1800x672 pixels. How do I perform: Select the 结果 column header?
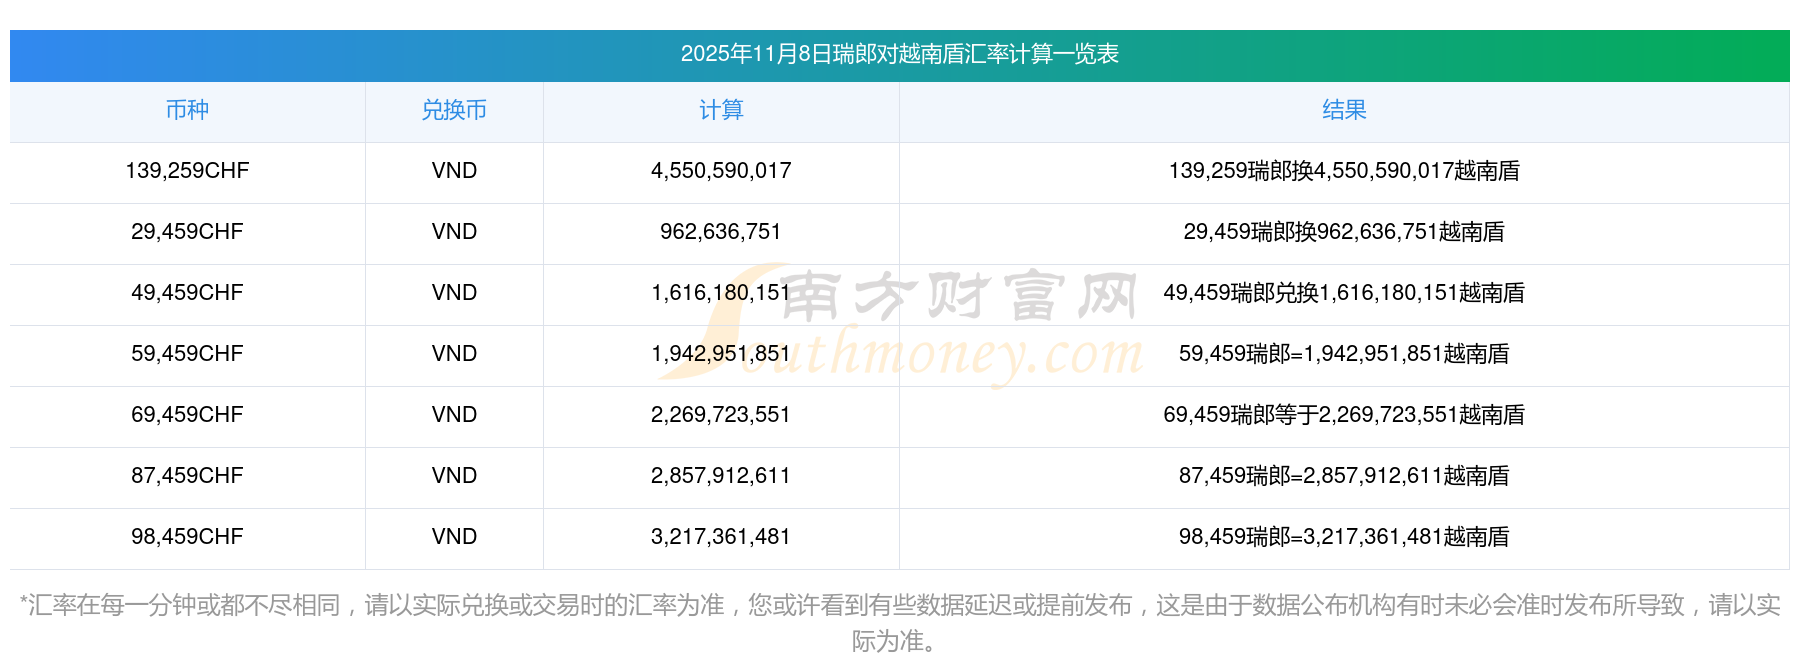tap(1344, 110)
